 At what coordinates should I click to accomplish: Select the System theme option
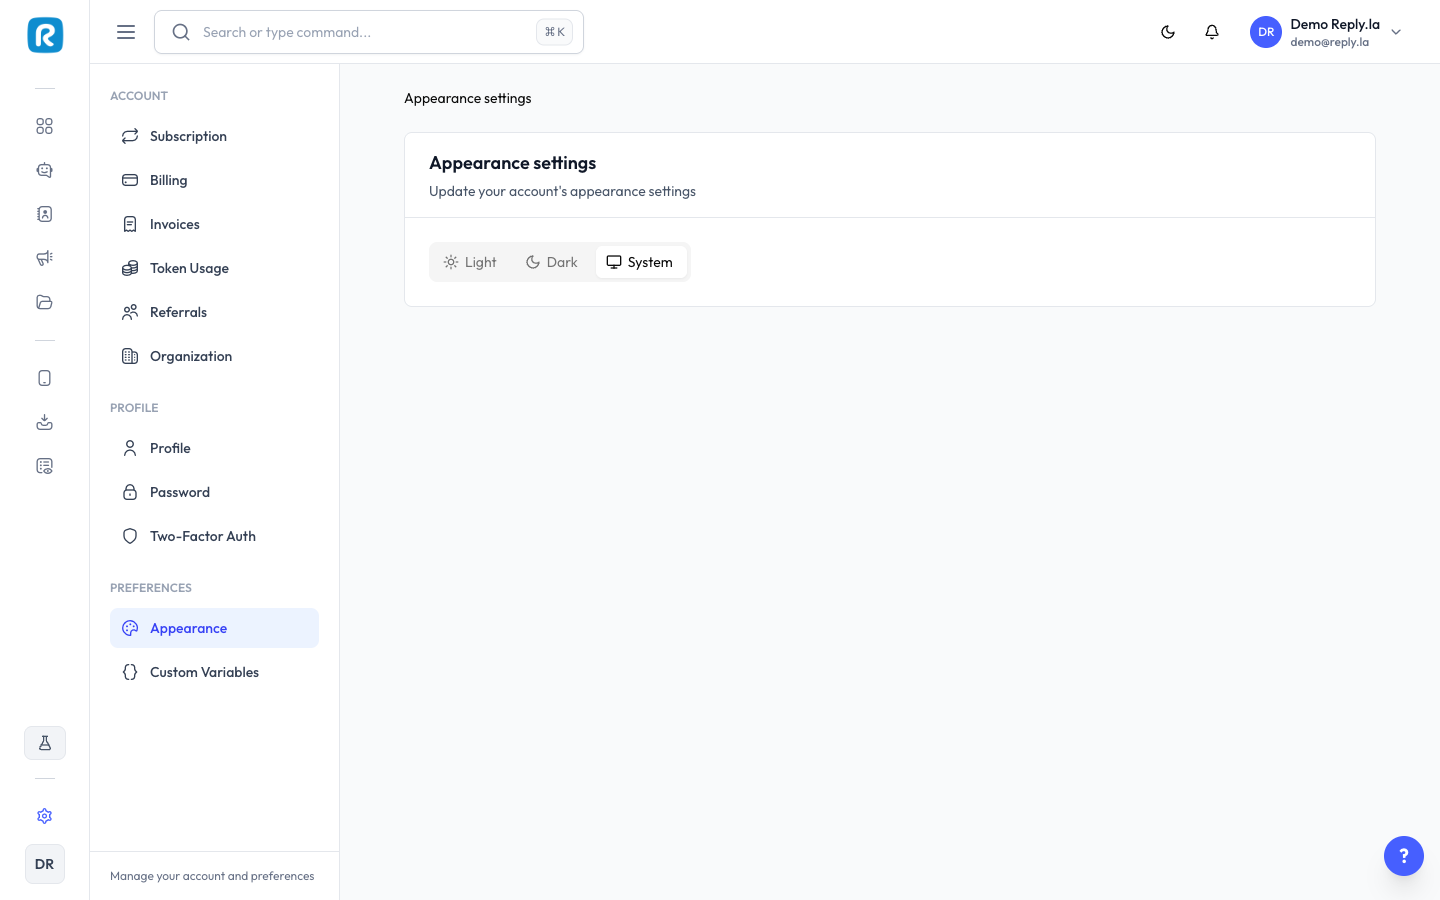(641, 262)
